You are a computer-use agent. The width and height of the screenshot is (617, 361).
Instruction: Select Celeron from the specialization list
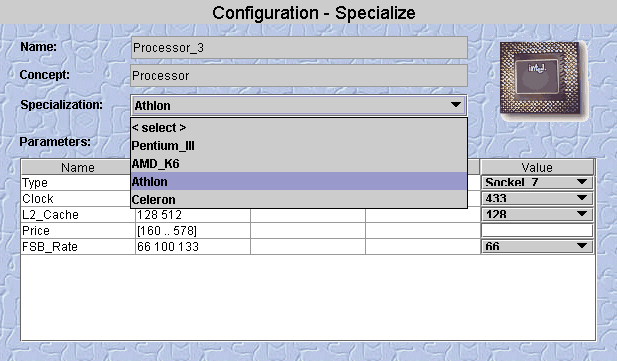(x=299, y=199)
